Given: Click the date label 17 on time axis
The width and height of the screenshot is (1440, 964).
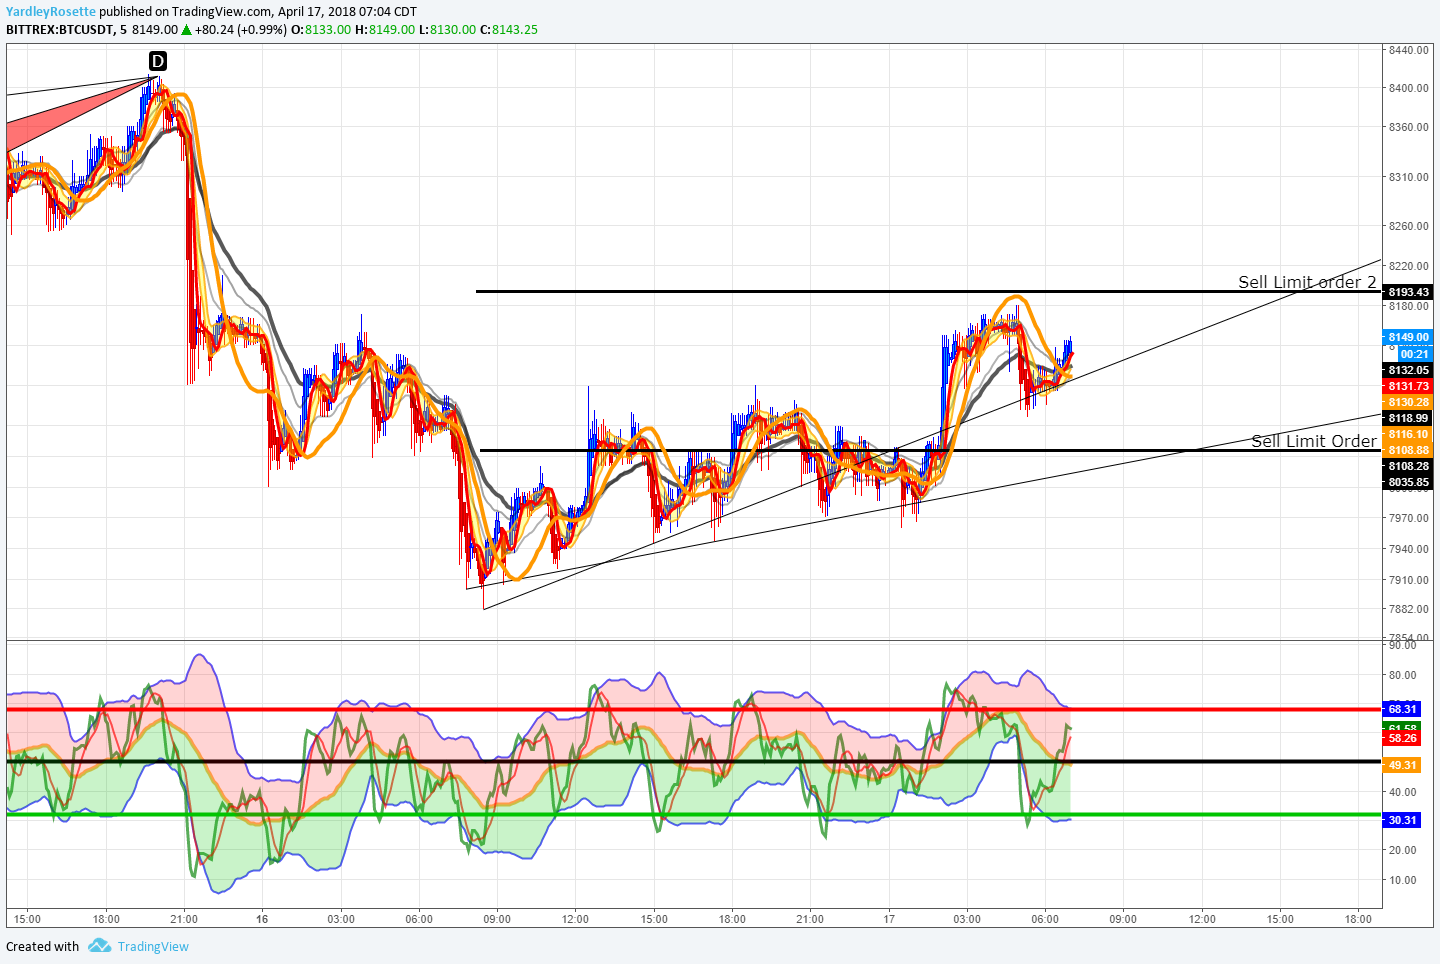Looking at the screenshot, I should (888, 919).
